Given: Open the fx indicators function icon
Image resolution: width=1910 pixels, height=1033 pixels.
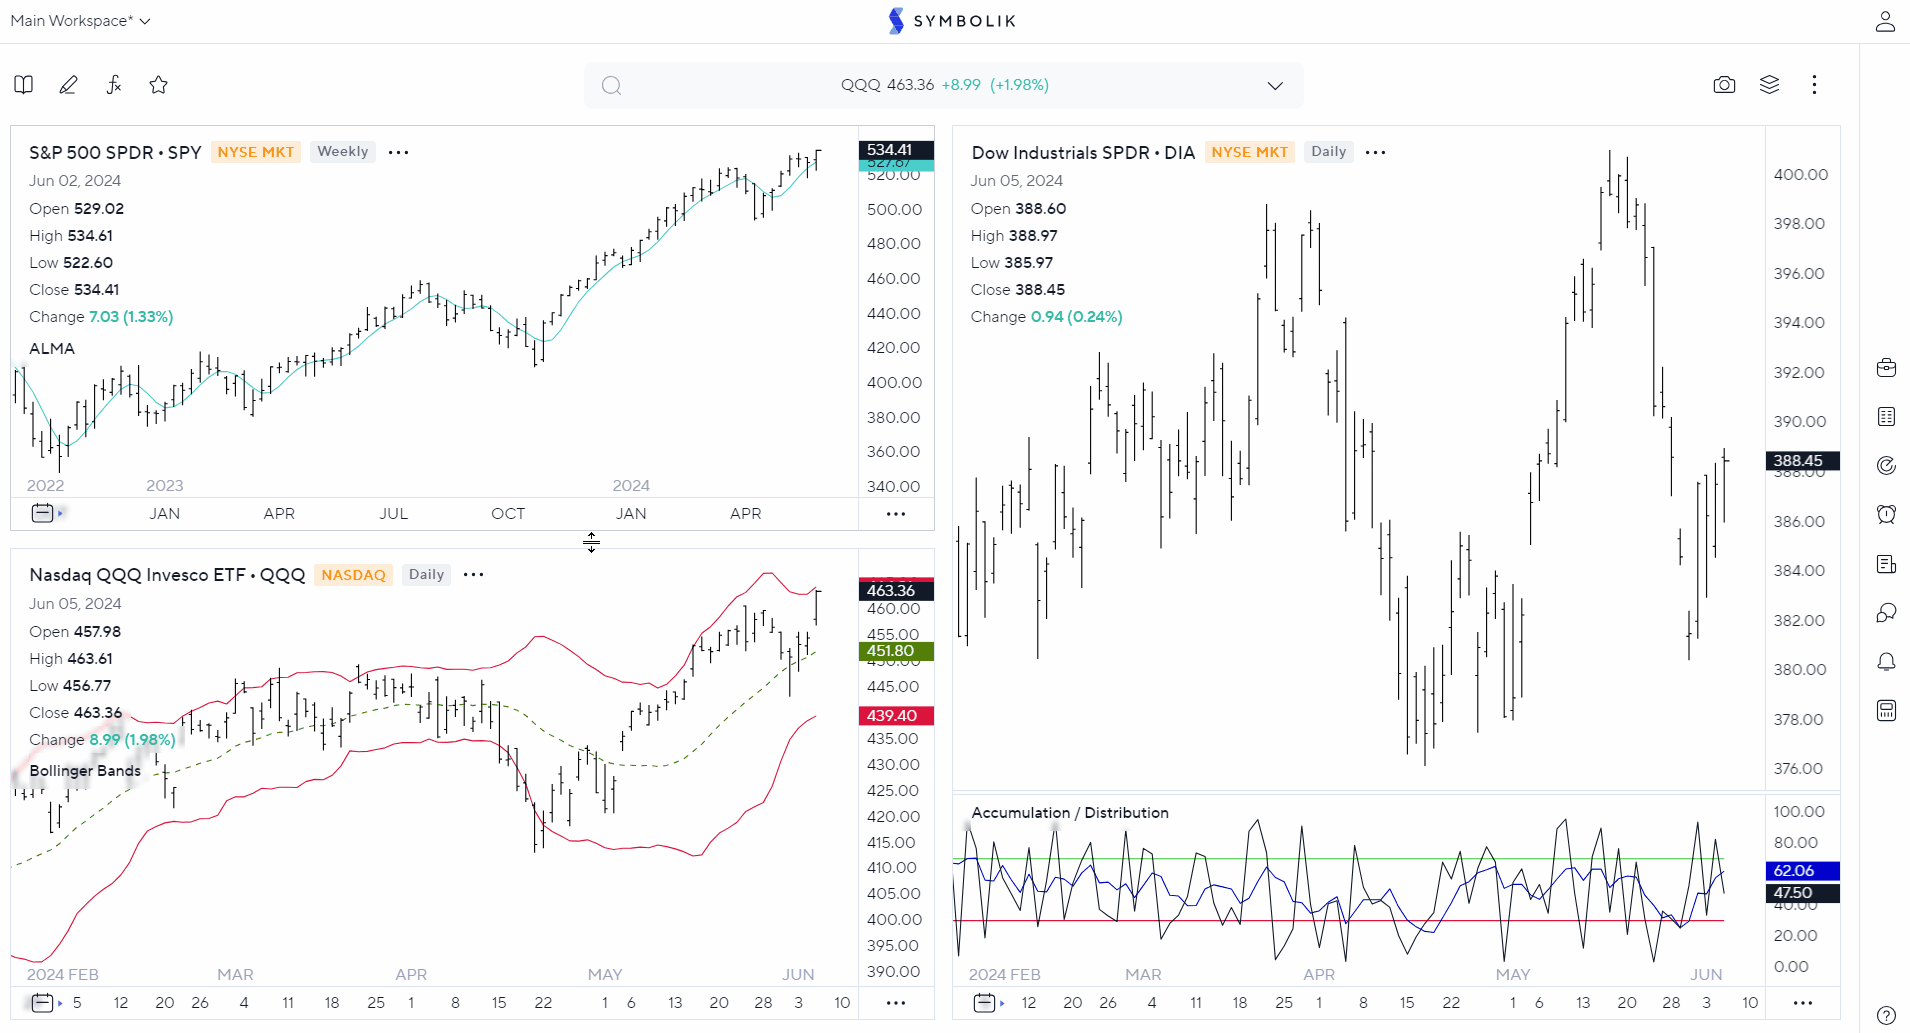Looking at the screenshot, I should point(114,85).
